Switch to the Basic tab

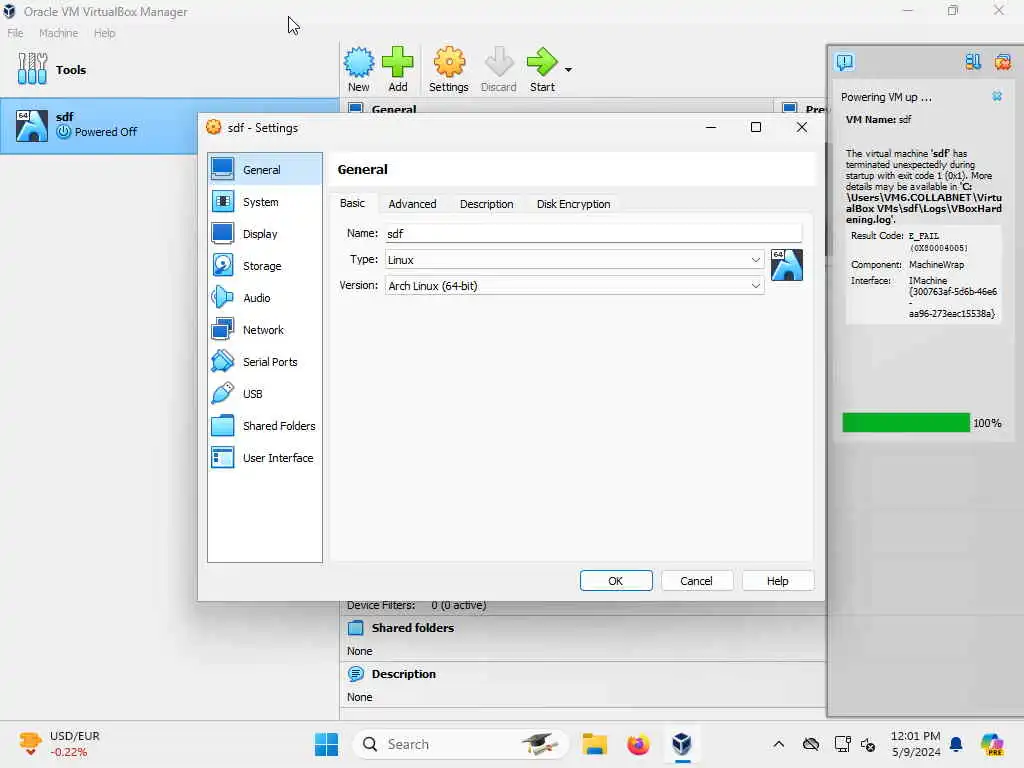(352, 203)
